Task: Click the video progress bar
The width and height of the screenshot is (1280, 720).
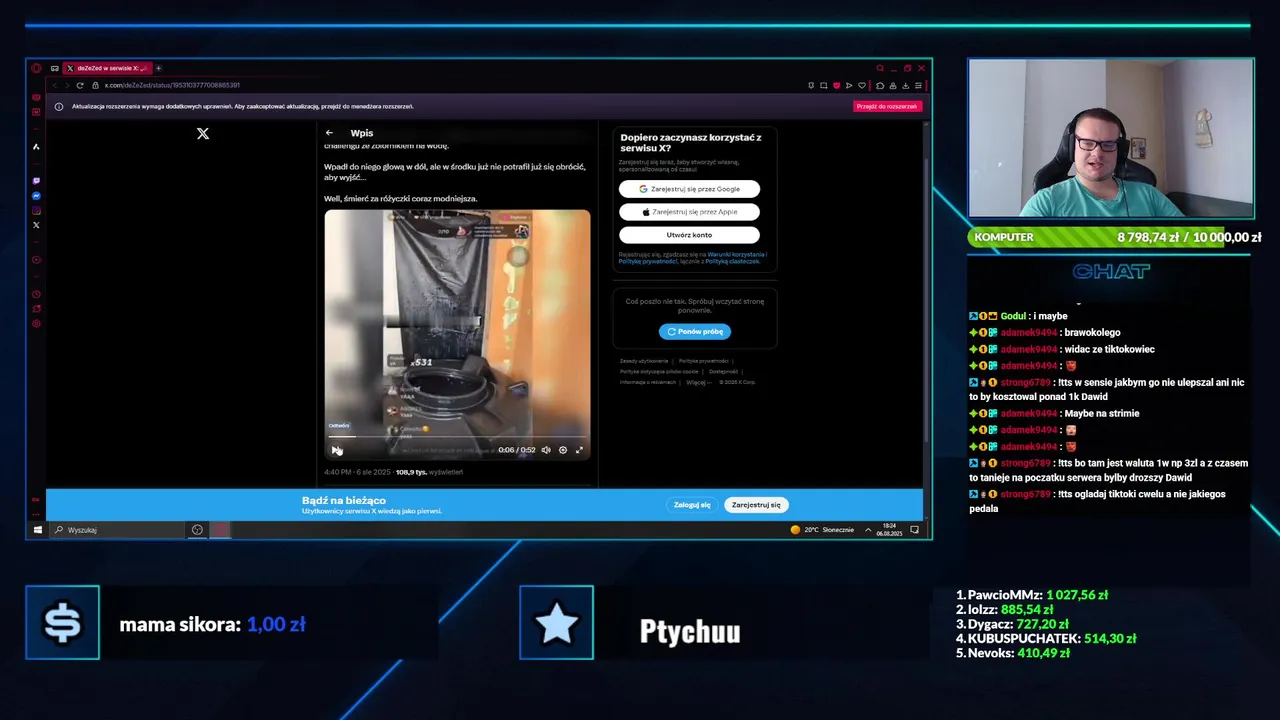Action: pos(457,437)
